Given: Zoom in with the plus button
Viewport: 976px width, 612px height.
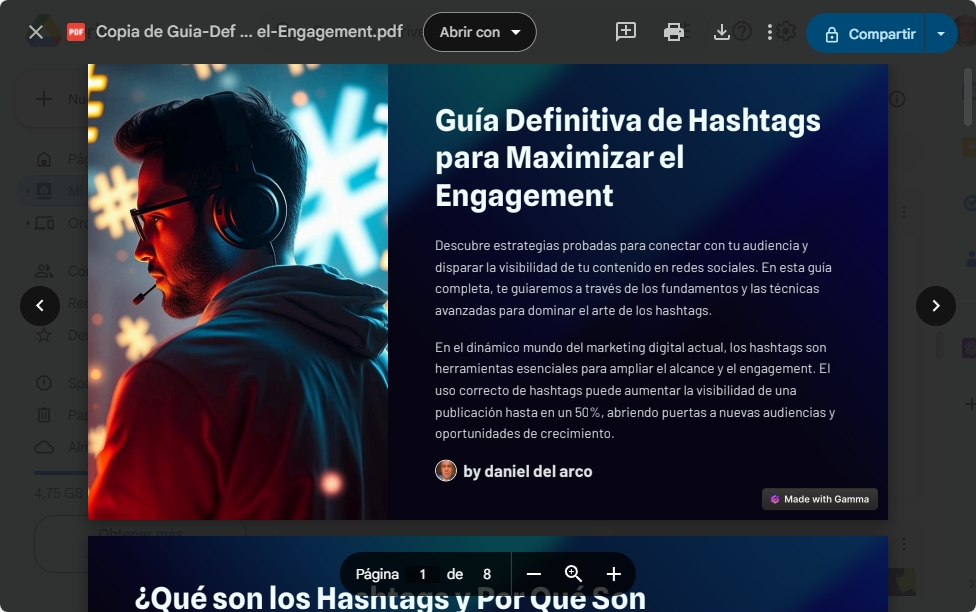Looking at the screenshot, I should tap(614, 574).
